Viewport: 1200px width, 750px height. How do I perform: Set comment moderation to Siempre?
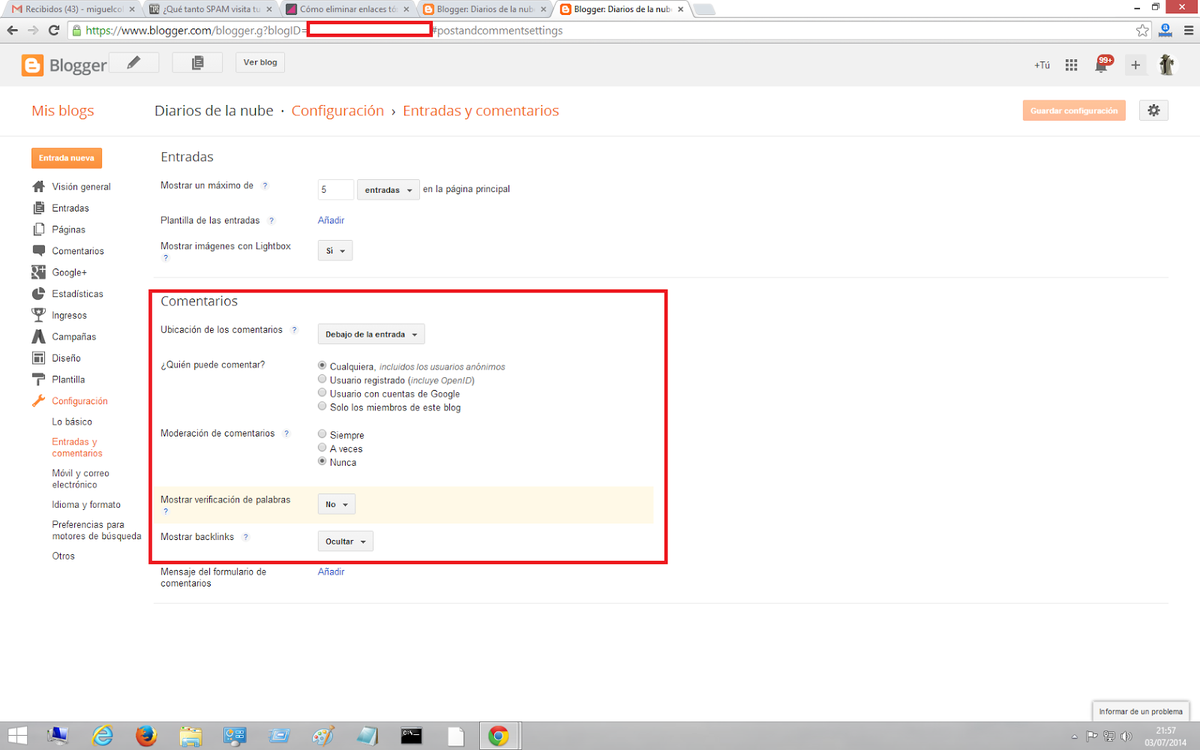pos(322,435)
